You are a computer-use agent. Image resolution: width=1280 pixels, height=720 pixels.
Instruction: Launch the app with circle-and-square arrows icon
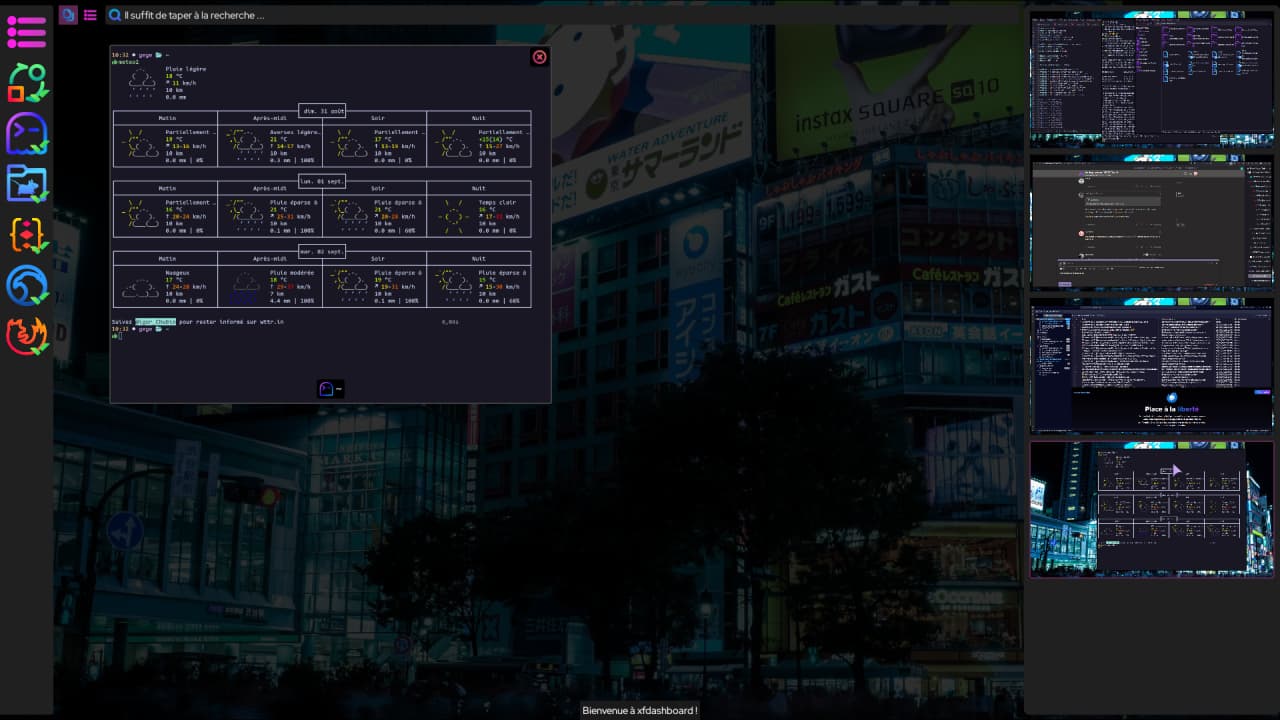pyautogui.click(x=27, y=83)
